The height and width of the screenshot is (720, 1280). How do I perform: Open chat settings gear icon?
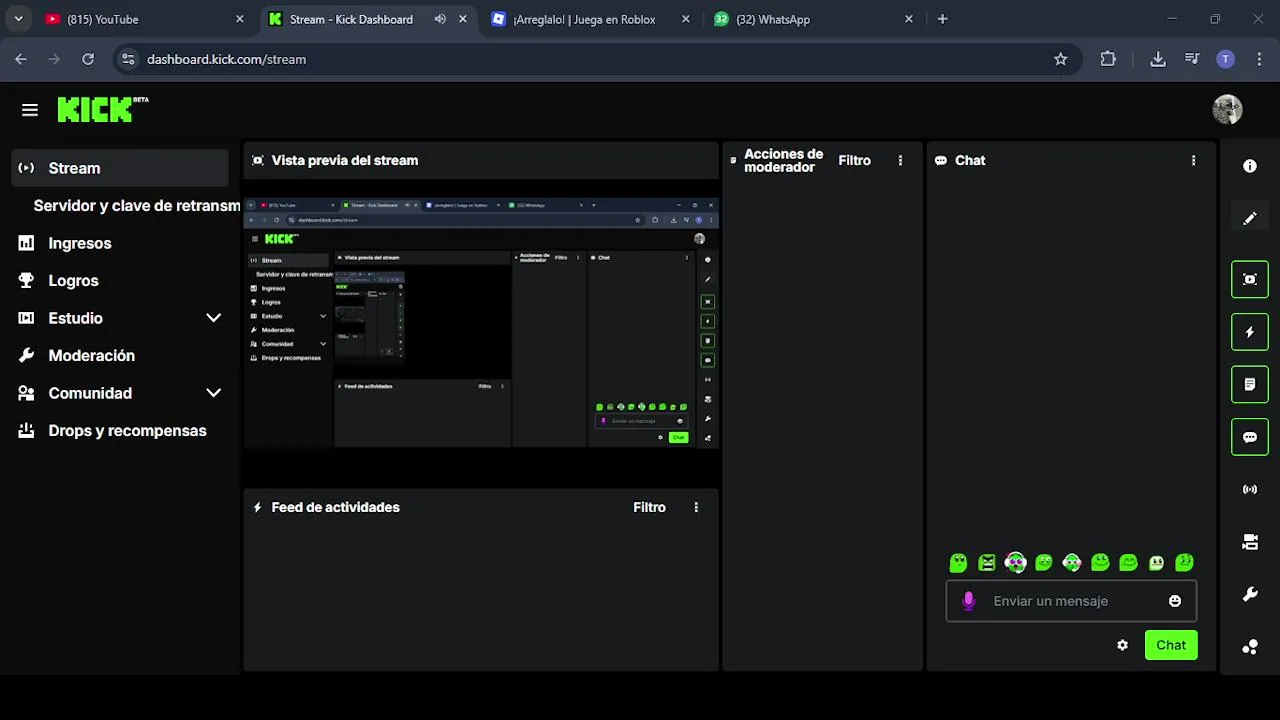click(1122, 645)
